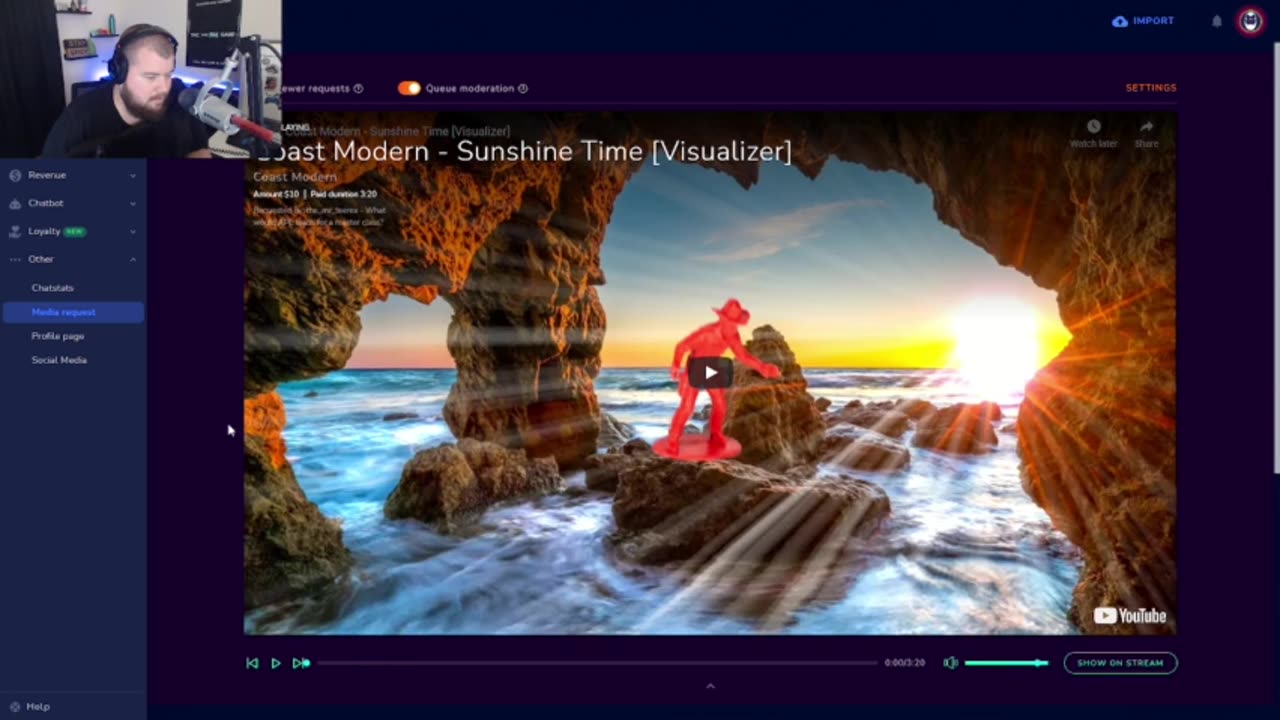1280x720 pixels.
Task: Turn off the Queue moderation switch
Action: pos(409,88)
